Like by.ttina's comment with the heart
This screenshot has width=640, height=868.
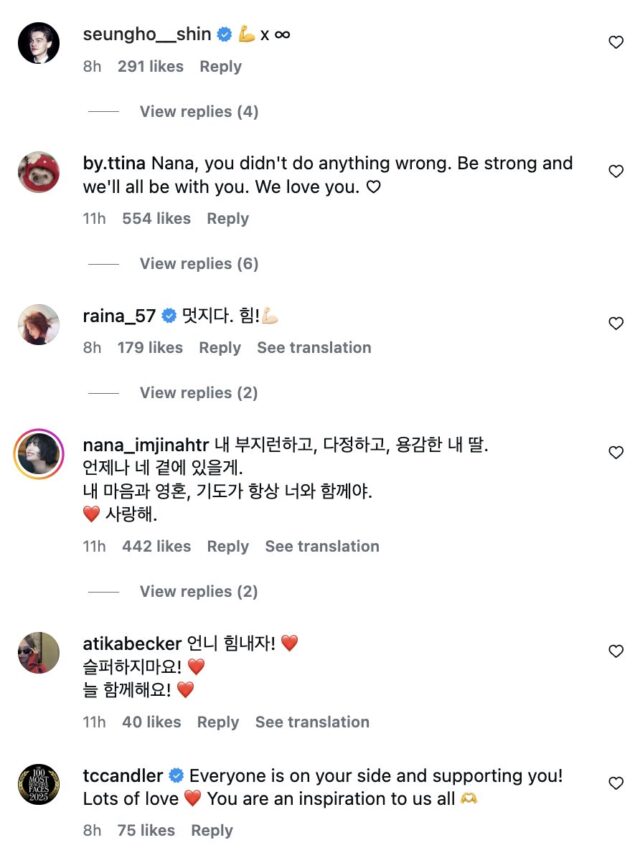point(616,172)
